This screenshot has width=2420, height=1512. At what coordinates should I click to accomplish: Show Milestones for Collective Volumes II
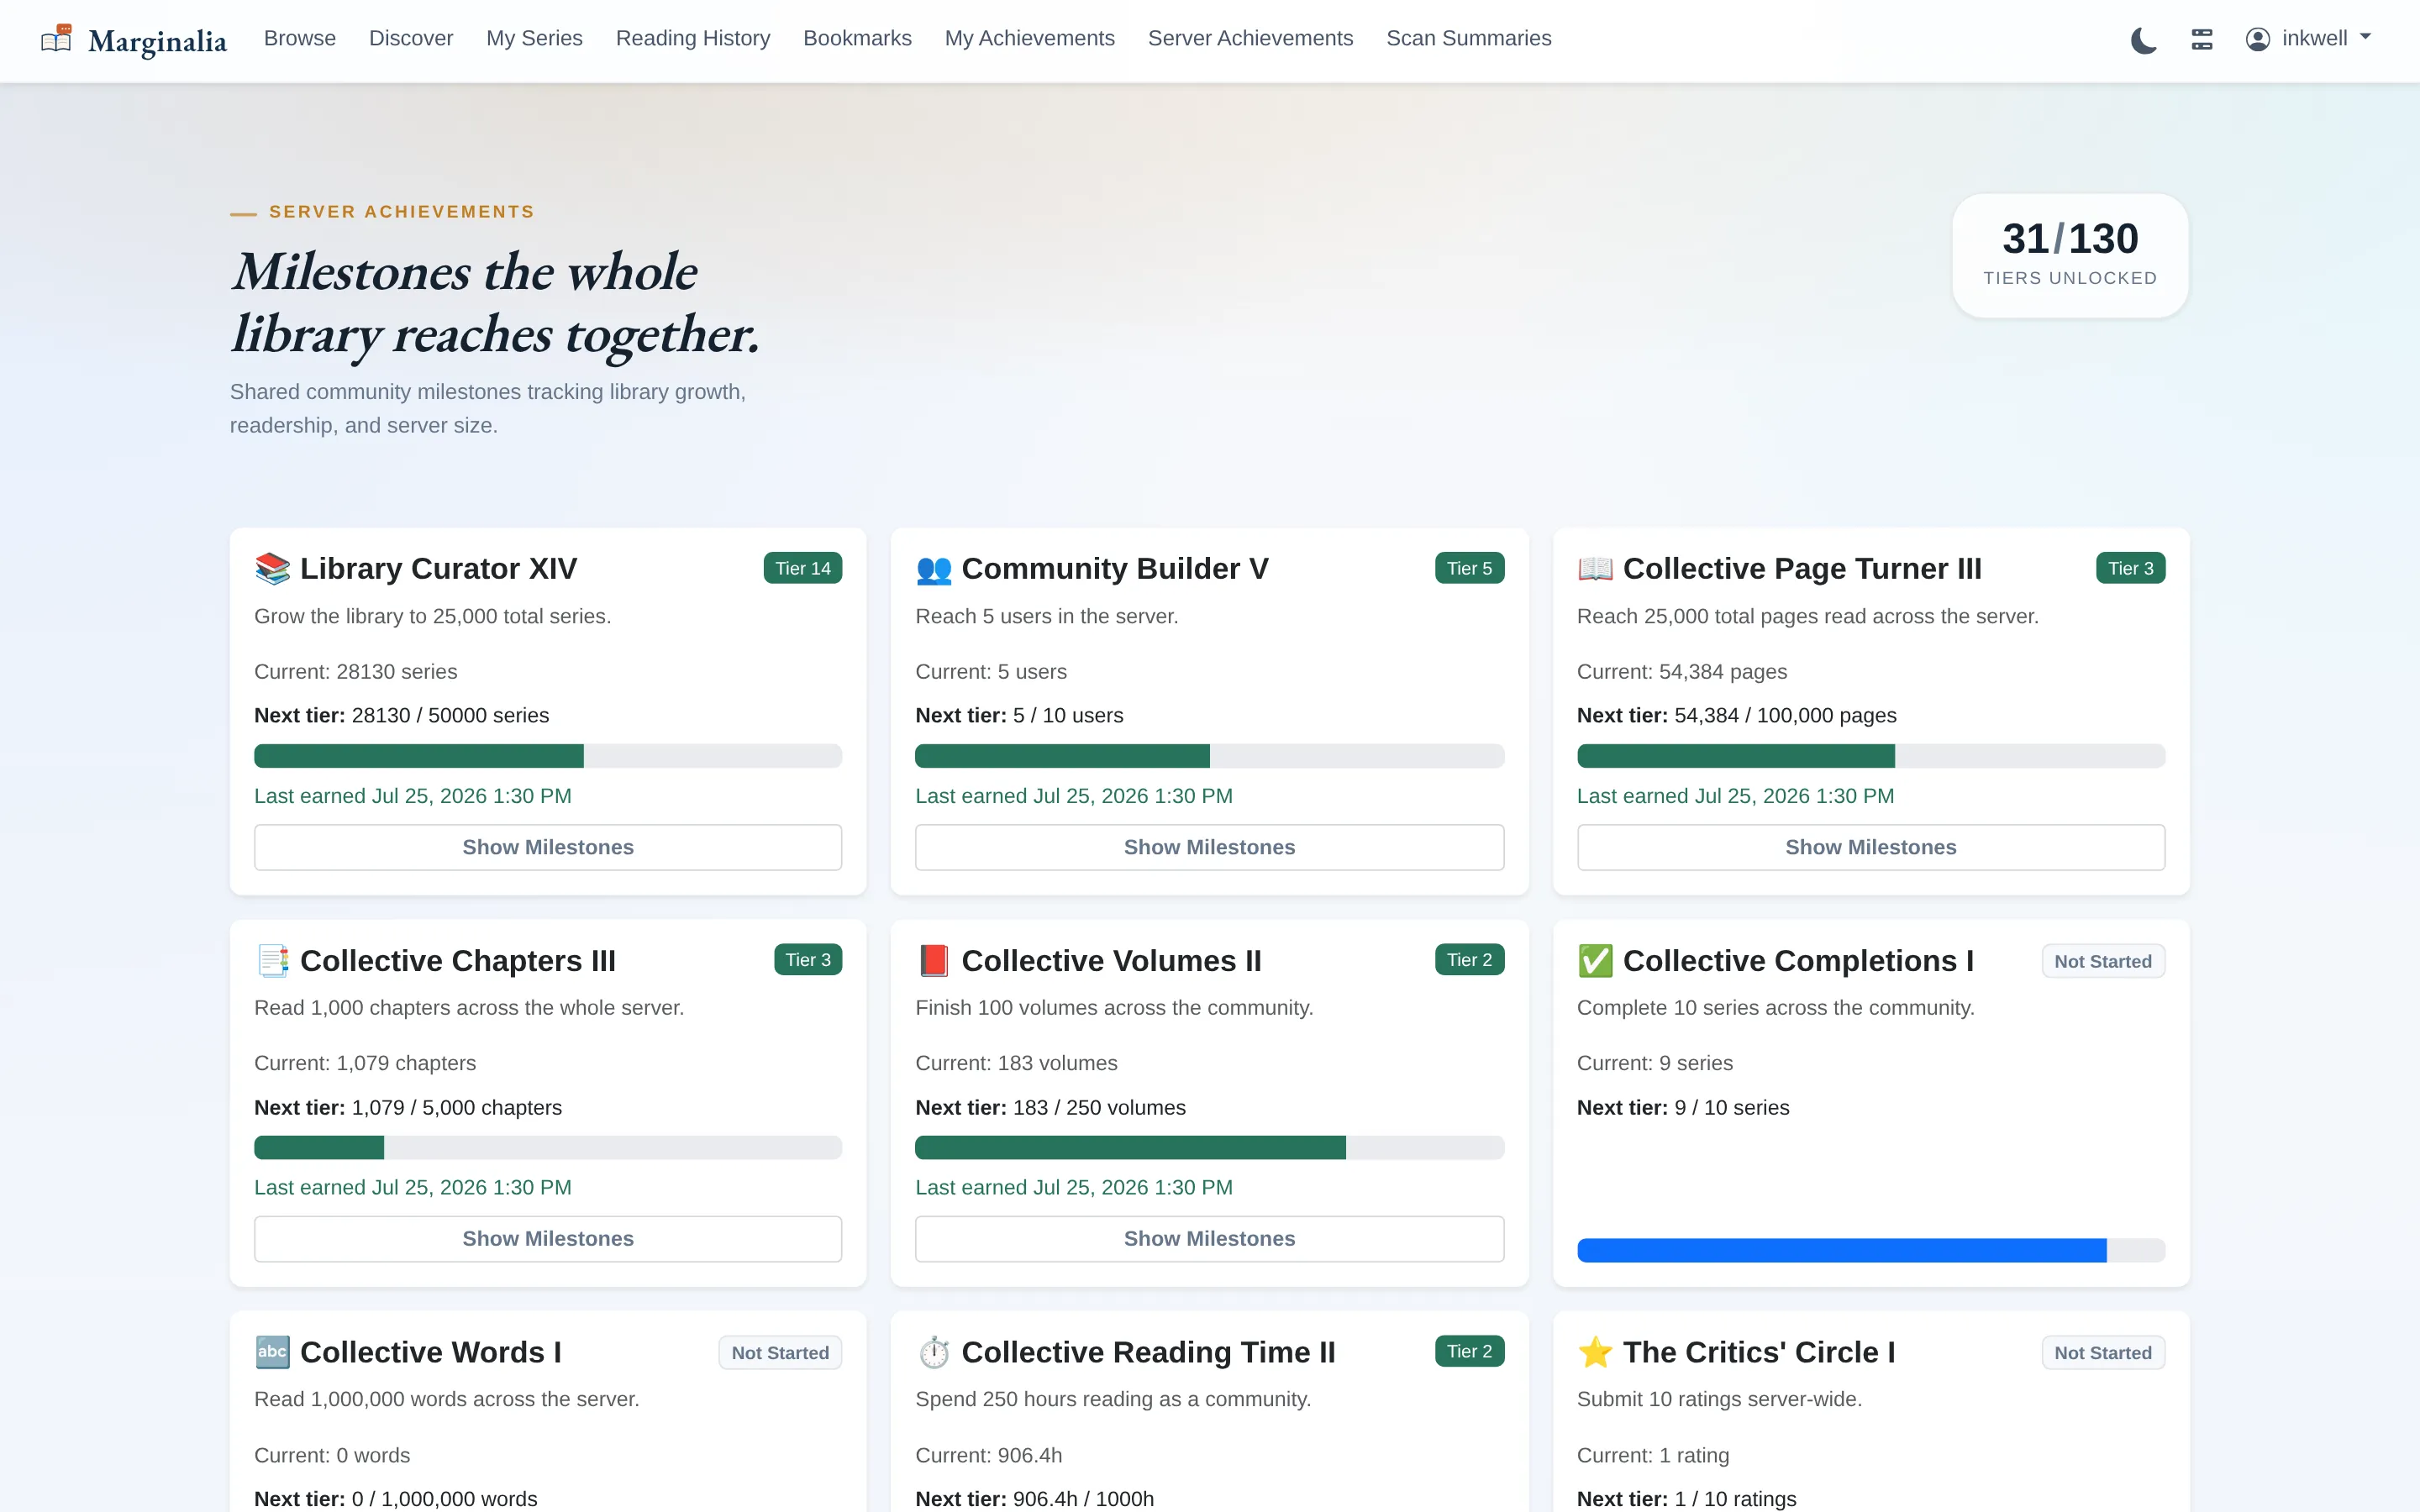click(1209, 1238)
